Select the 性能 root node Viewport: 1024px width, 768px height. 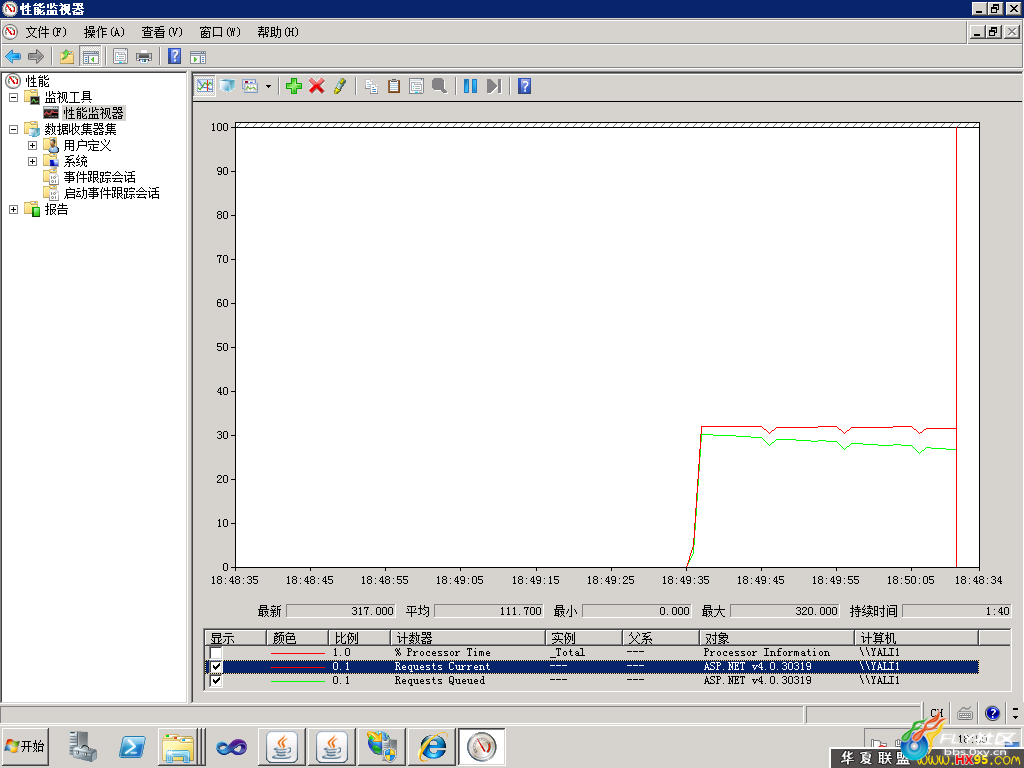[x=37, y=81]
